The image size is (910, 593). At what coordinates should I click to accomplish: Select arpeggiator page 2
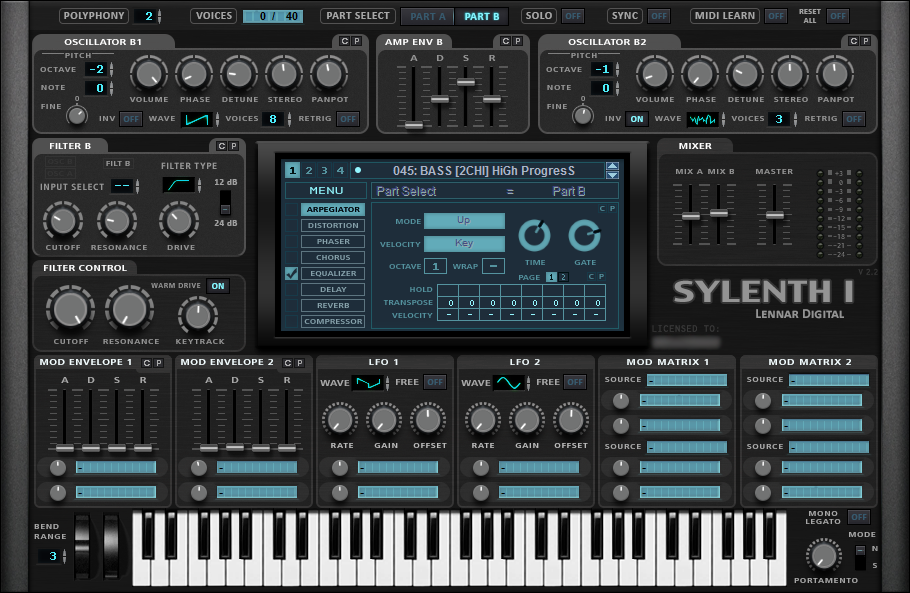pyautogui.click(x=563, y=277)
